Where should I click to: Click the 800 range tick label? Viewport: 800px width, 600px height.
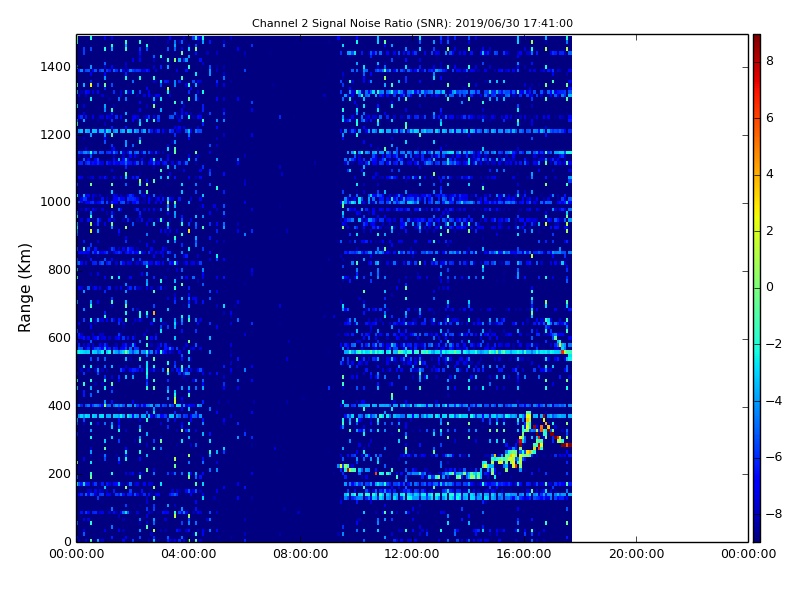[59, 270]
